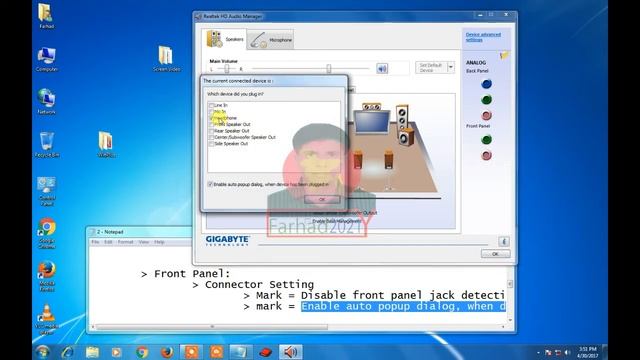Mute the main volume speaker button
The width and height of the screenshot is (640, 360).
(382, 69)
